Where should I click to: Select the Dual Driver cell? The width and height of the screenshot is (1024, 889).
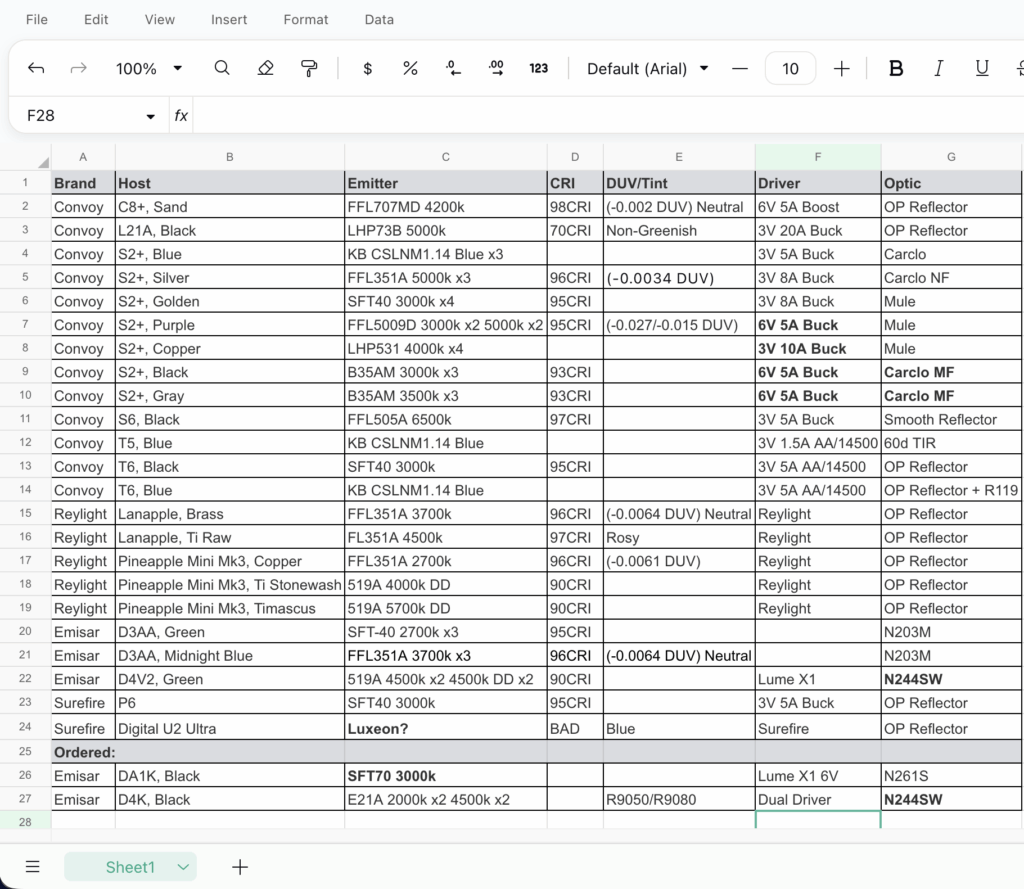click(x=818, y=799)
